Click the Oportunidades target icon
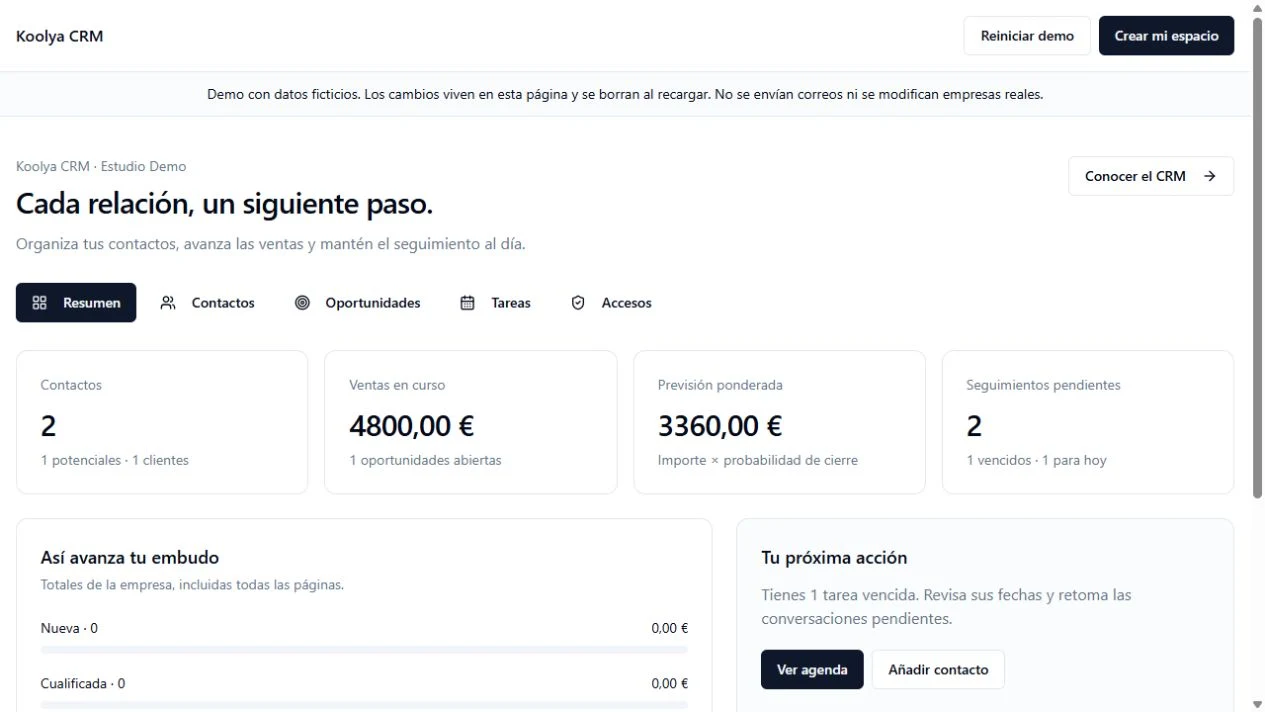 coord(302,303)
